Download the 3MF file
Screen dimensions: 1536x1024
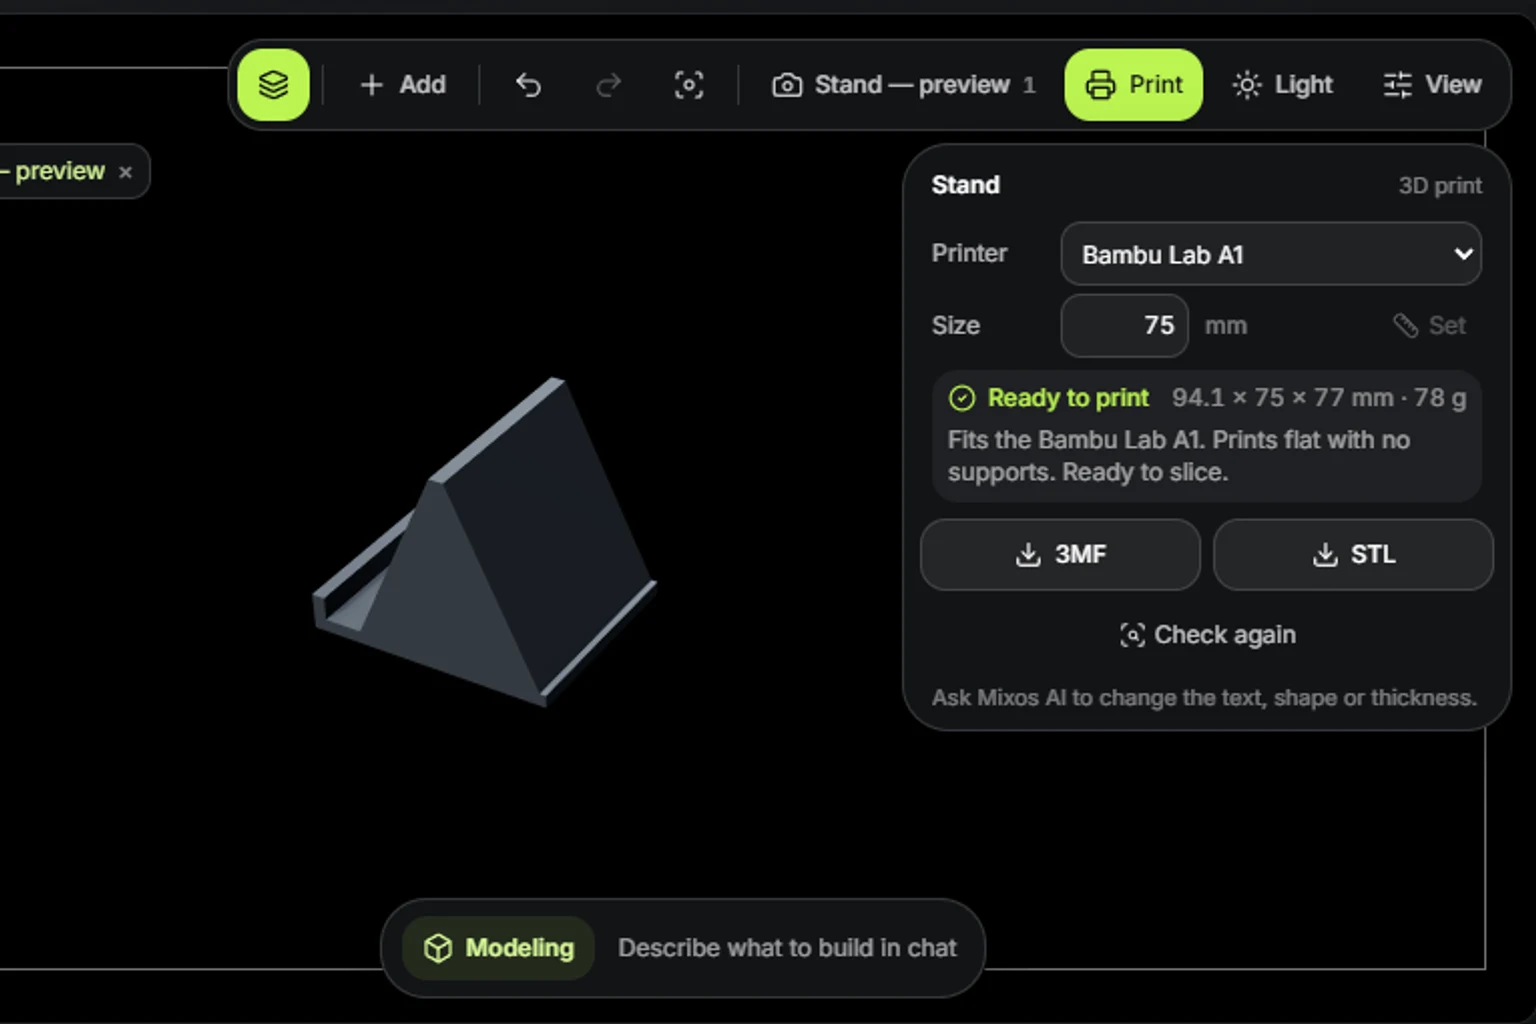1060,554
